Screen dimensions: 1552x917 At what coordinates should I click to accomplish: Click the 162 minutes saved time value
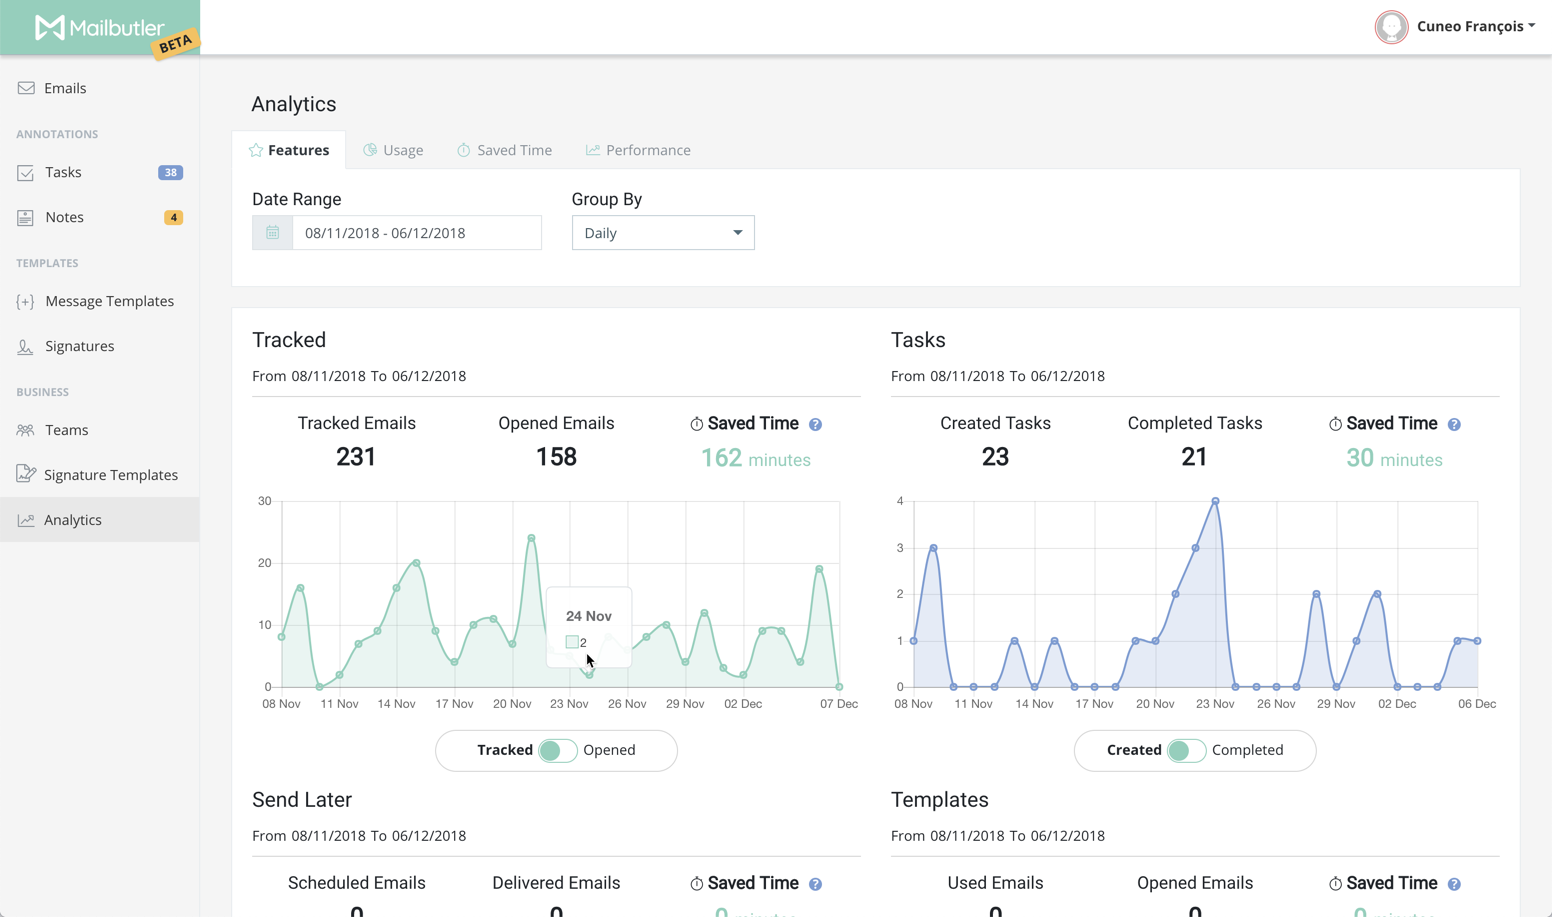756,458
